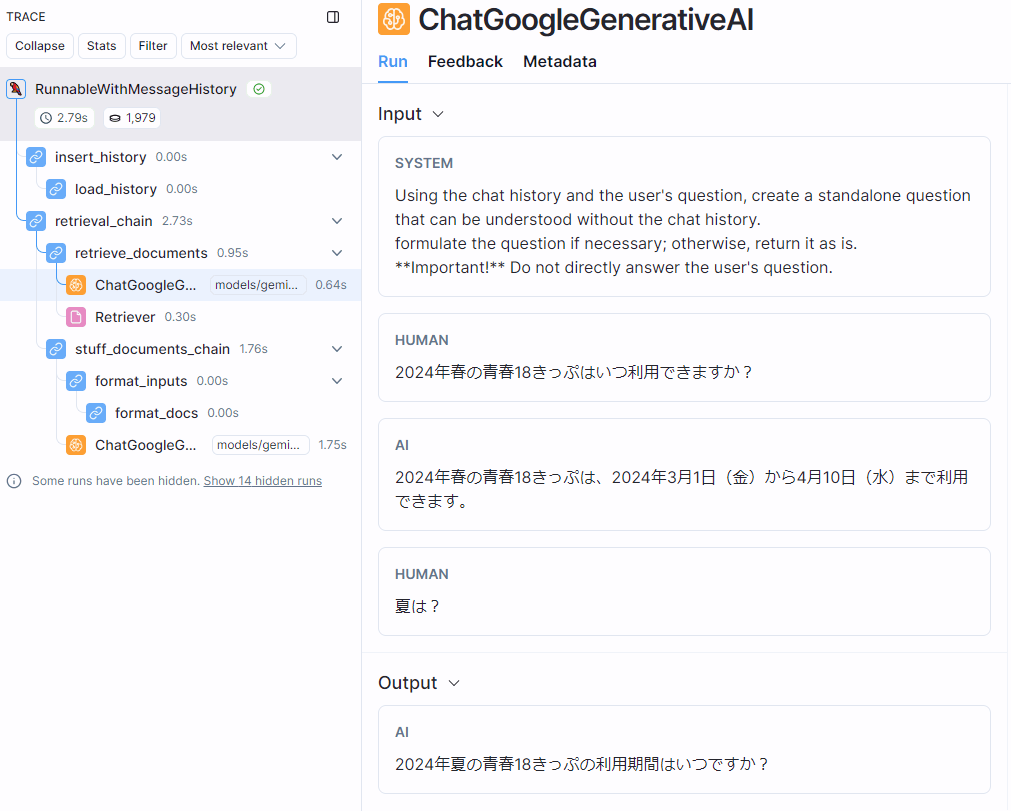Screen dimensions: 1011x811
Task: Click the info icon beside hidden runs
Action: point(14,481)
